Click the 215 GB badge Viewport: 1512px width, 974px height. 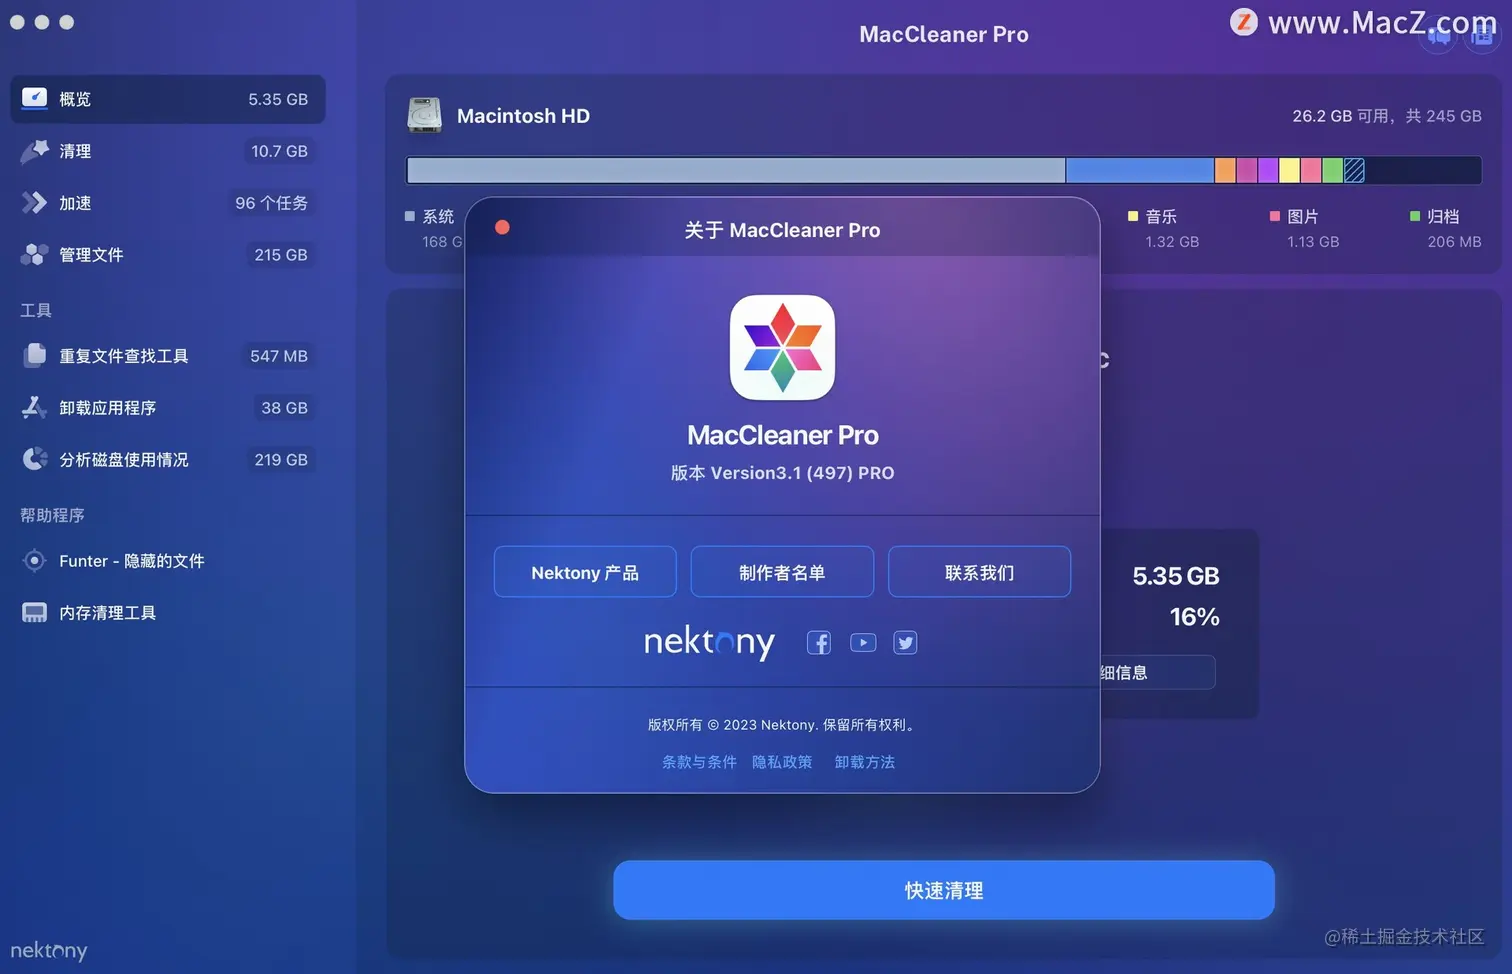click(x=281, y=255)
